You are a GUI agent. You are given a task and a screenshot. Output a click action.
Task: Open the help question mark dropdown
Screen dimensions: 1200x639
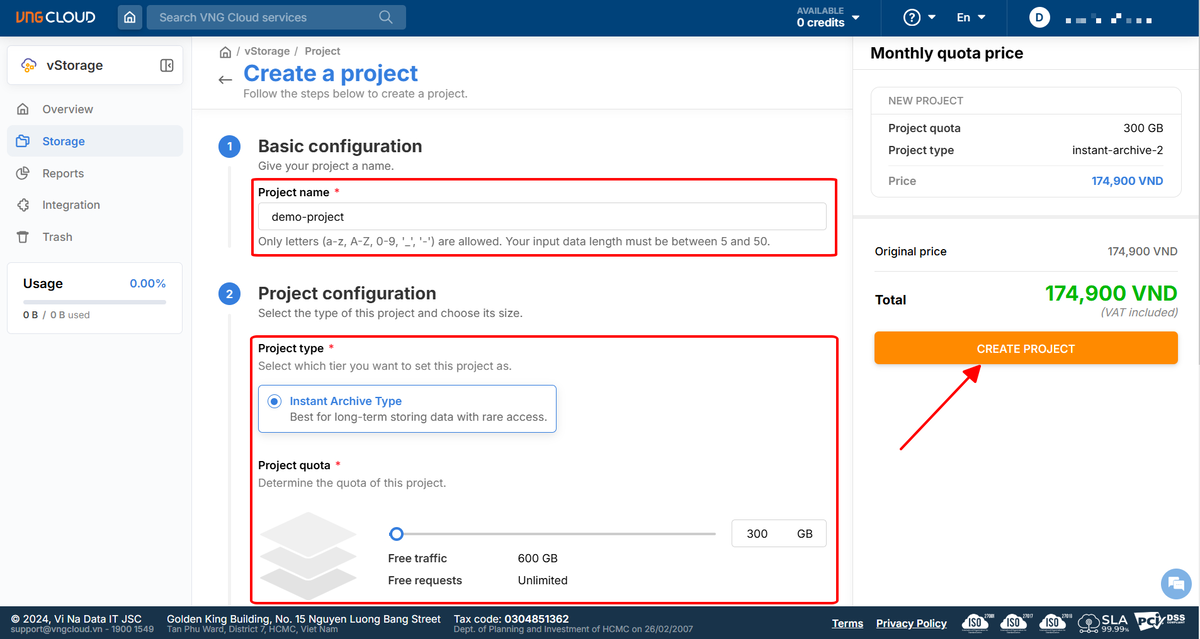(x=919, y=17)
